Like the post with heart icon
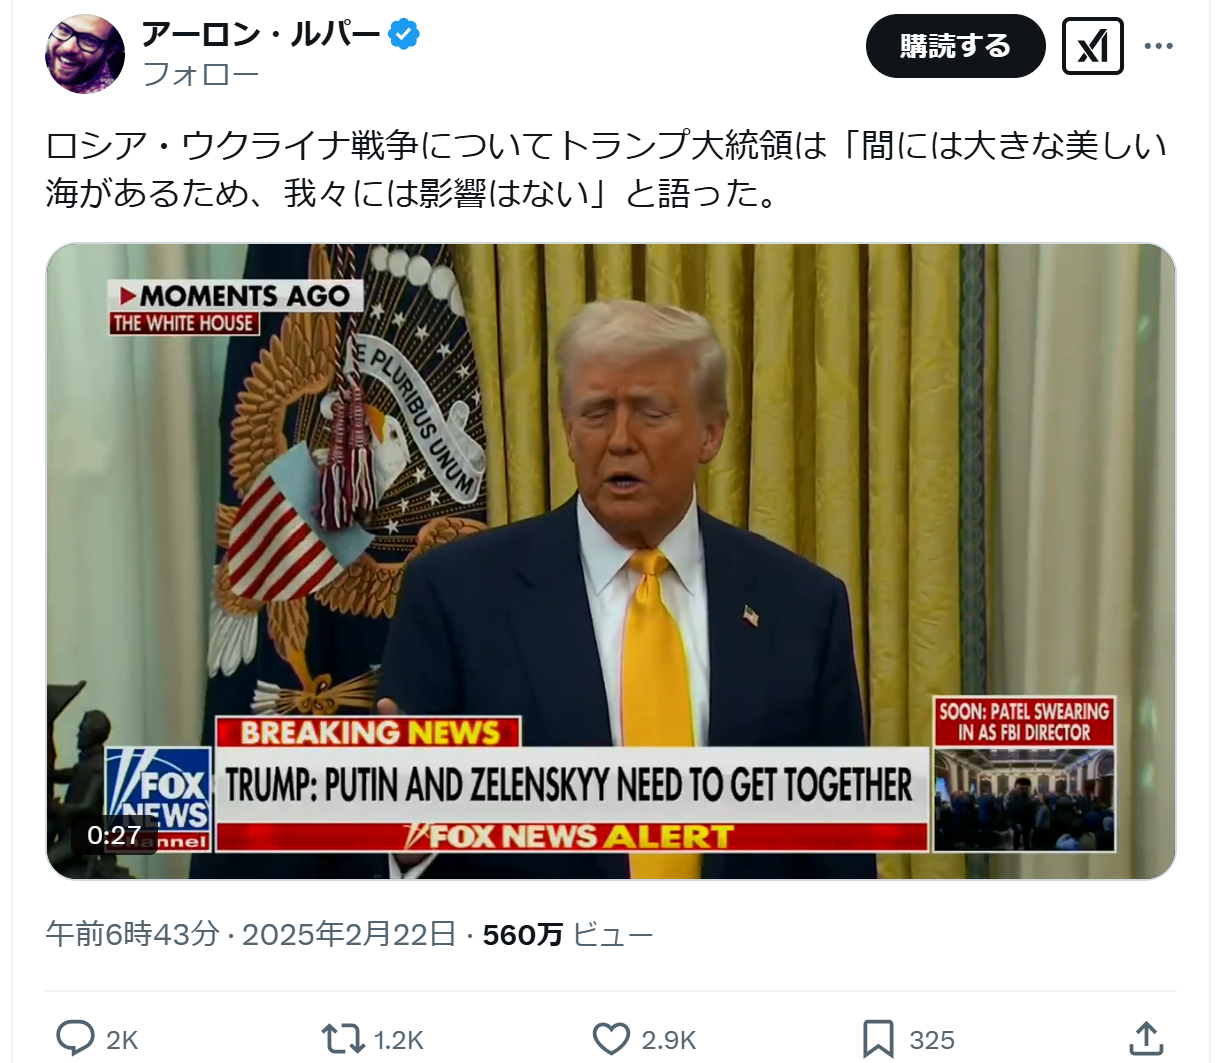1226x1063 pixels. tap(611, 1039)
